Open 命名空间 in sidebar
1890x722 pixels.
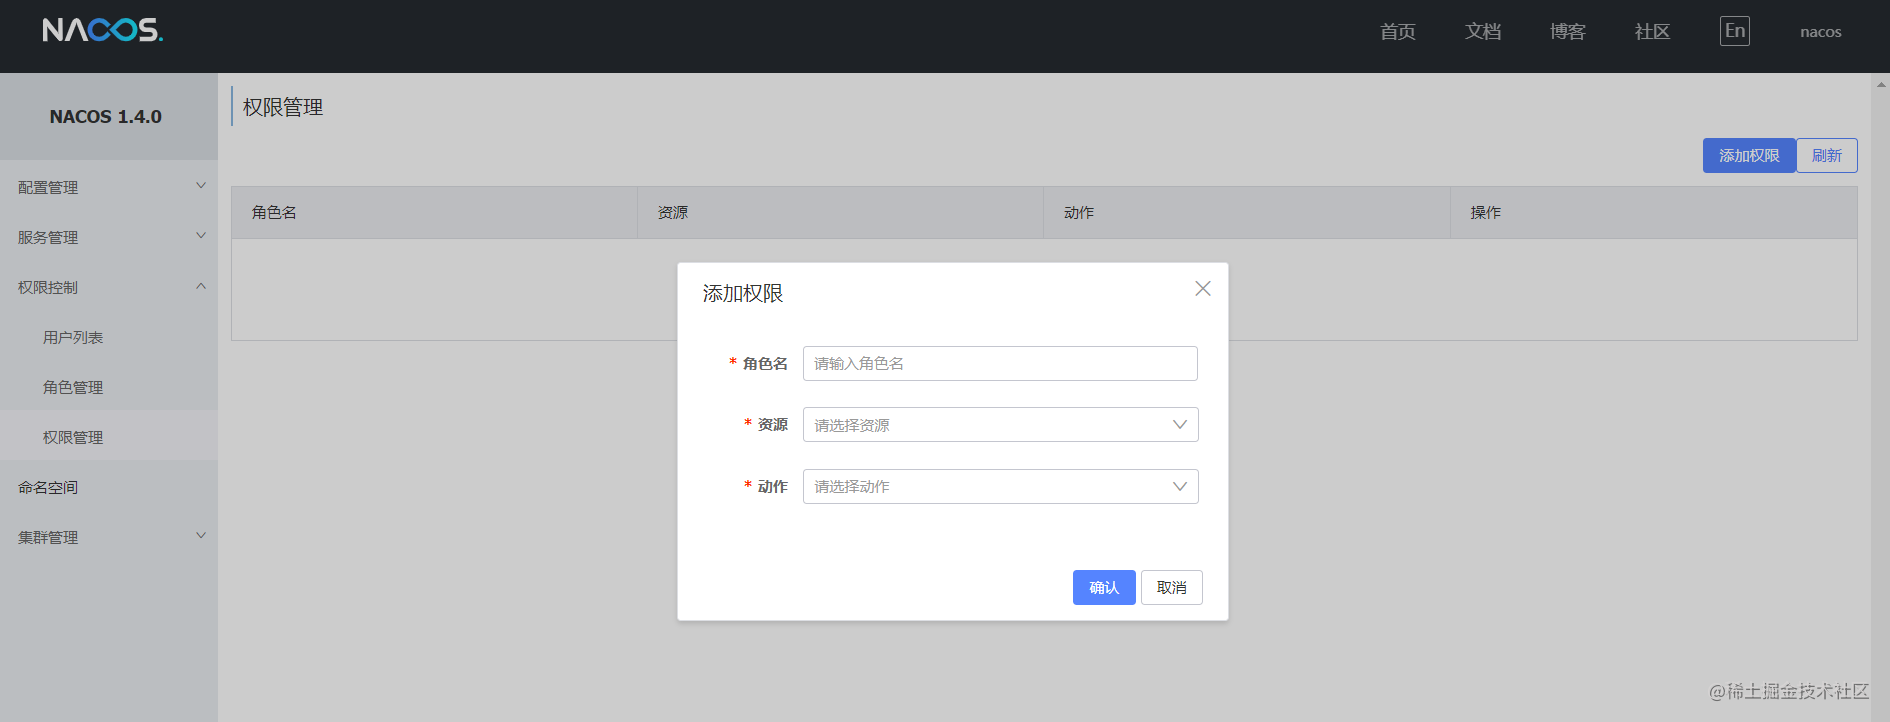(109, 487)
